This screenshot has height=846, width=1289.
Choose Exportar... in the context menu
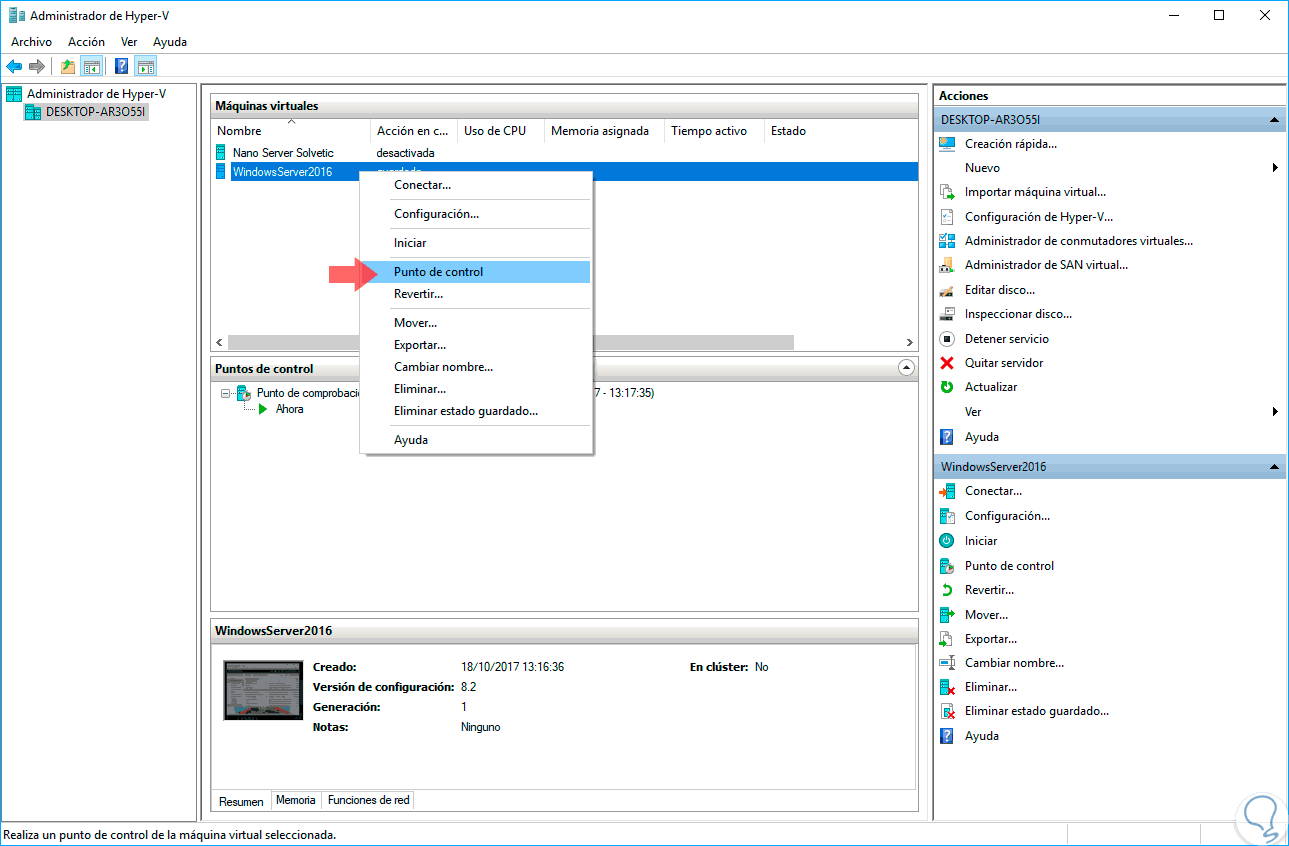475,345
